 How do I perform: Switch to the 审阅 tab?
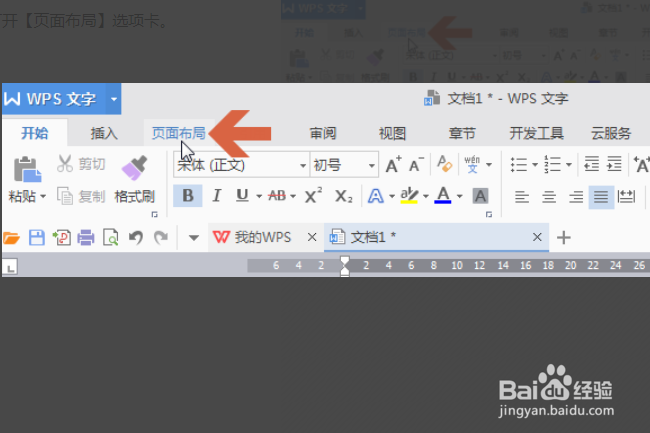[x=323, y=133]
